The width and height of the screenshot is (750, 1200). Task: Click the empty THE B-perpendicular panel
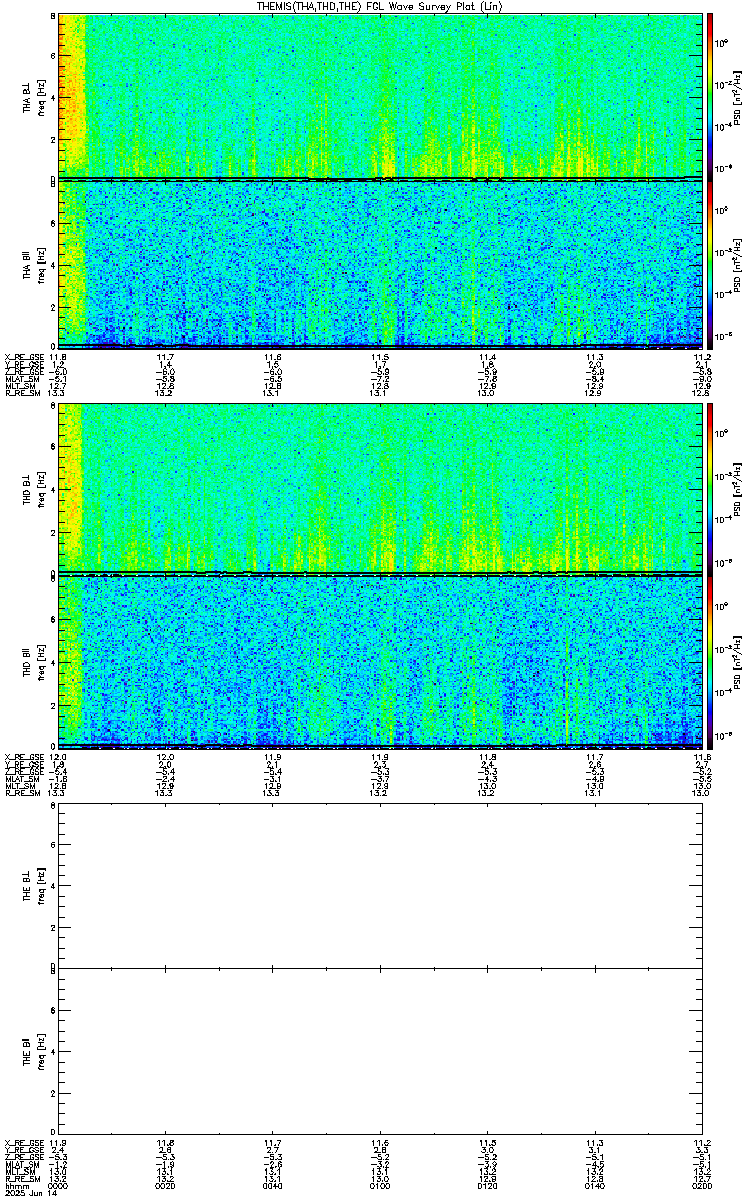click(x=380, y=885)
